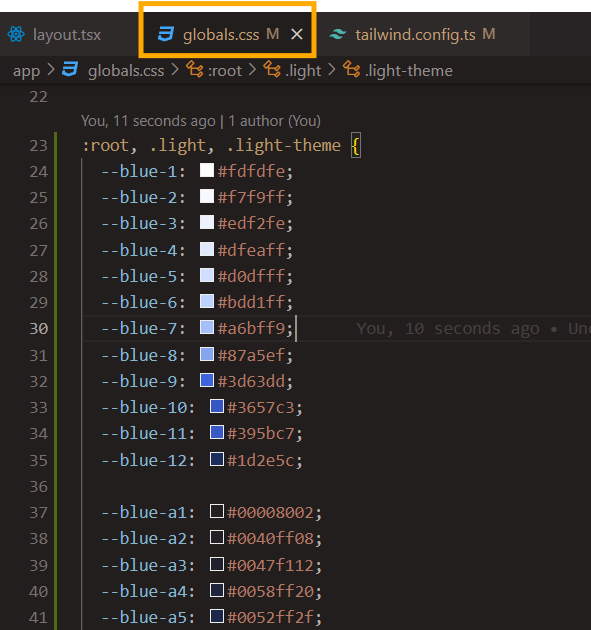
Task: Click the Tailwind icon on config tab
Action: [x=338, y=35]
